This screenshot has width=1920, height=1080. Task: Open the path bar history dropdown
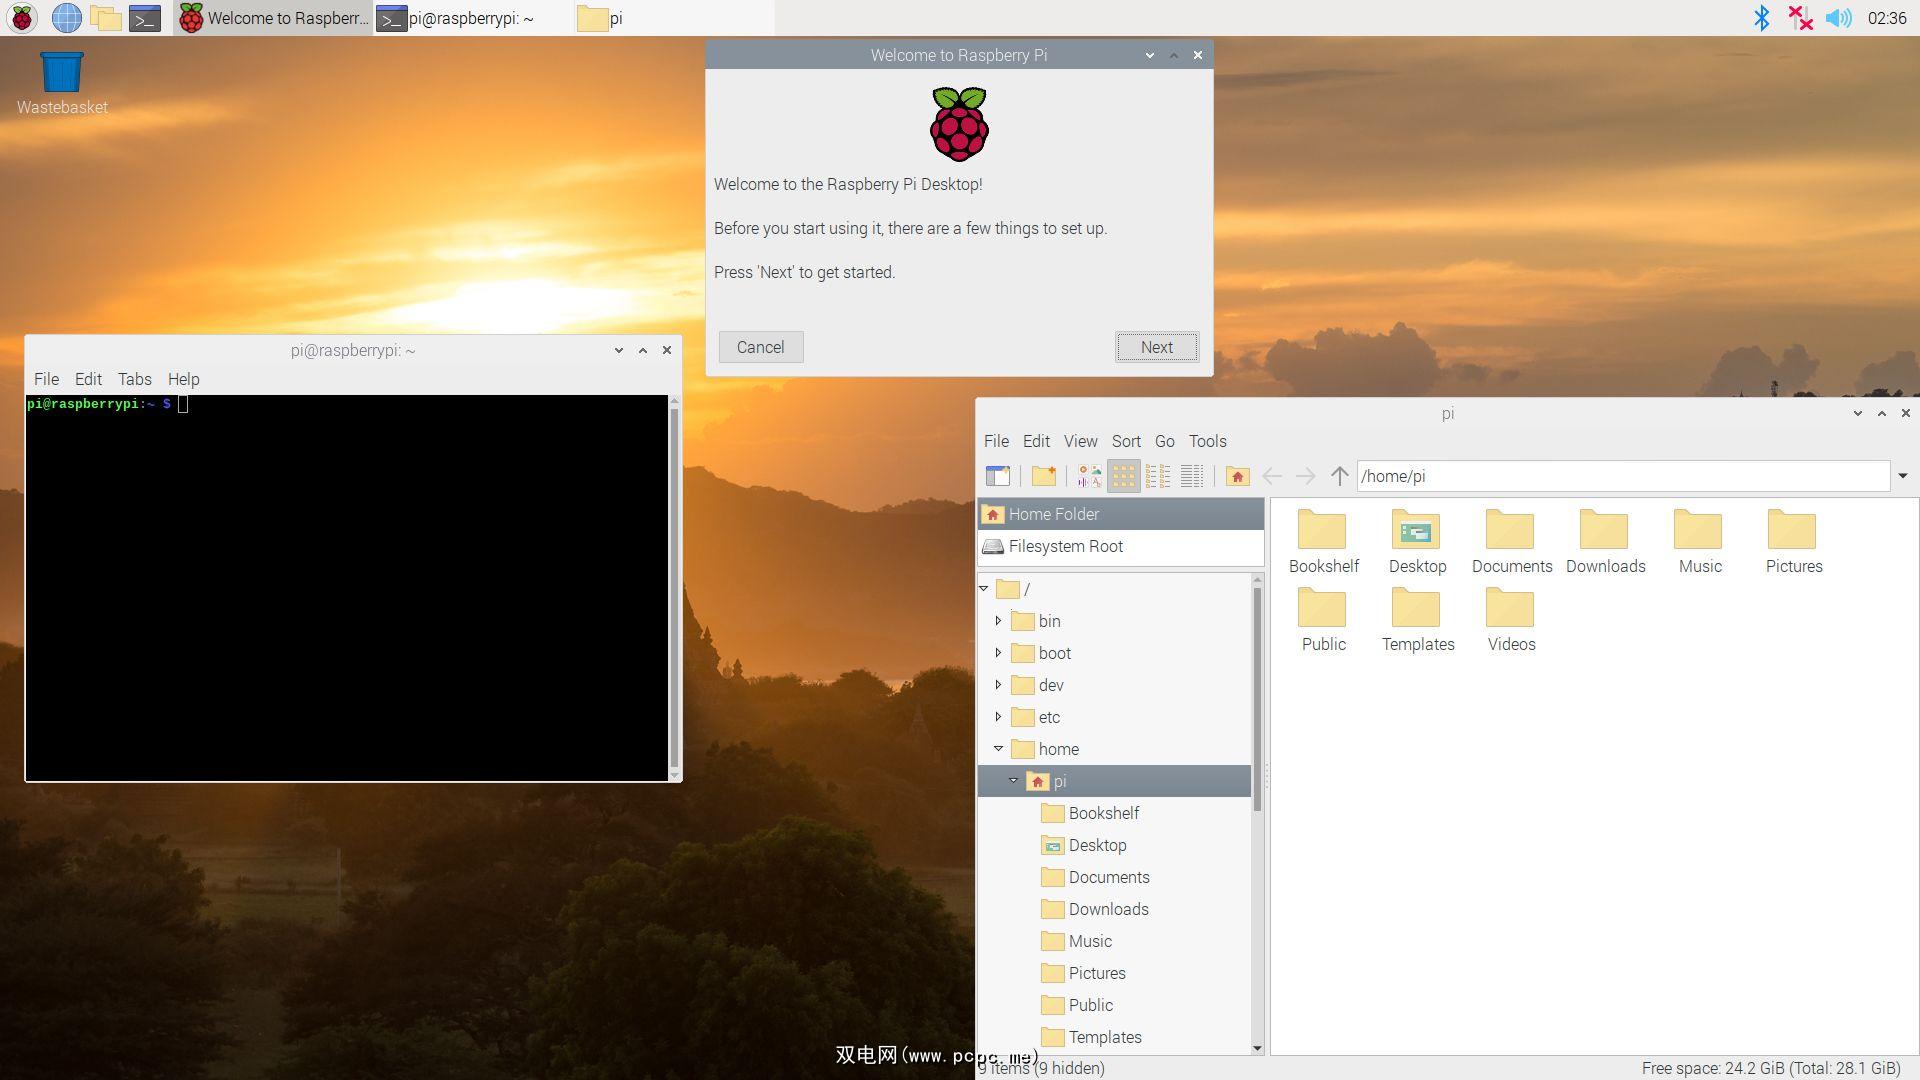point(1902,476)
